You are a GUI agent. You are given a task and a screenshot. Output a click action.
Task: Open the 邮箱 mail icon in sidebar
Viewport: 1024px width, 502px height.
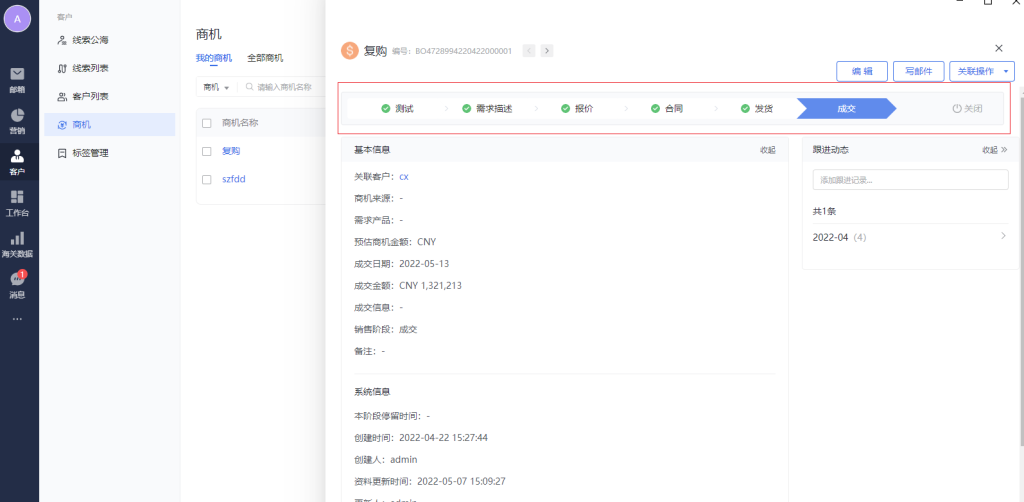(17, 78)
